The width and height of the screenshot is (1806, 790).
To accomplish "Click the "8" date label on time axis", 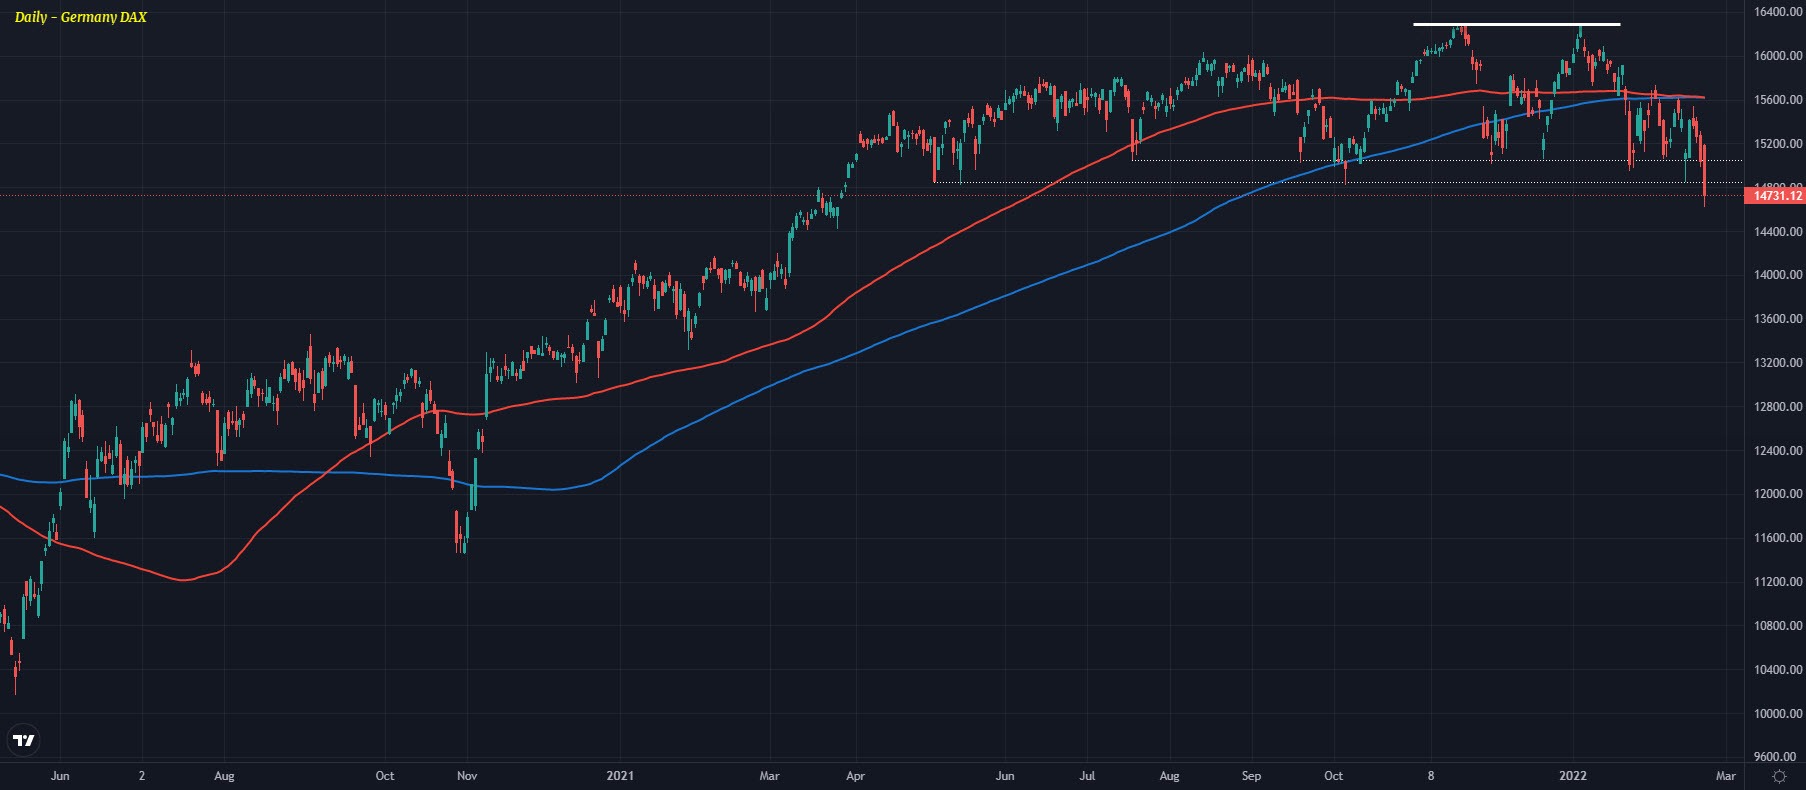I will (x=1431, y=776).
